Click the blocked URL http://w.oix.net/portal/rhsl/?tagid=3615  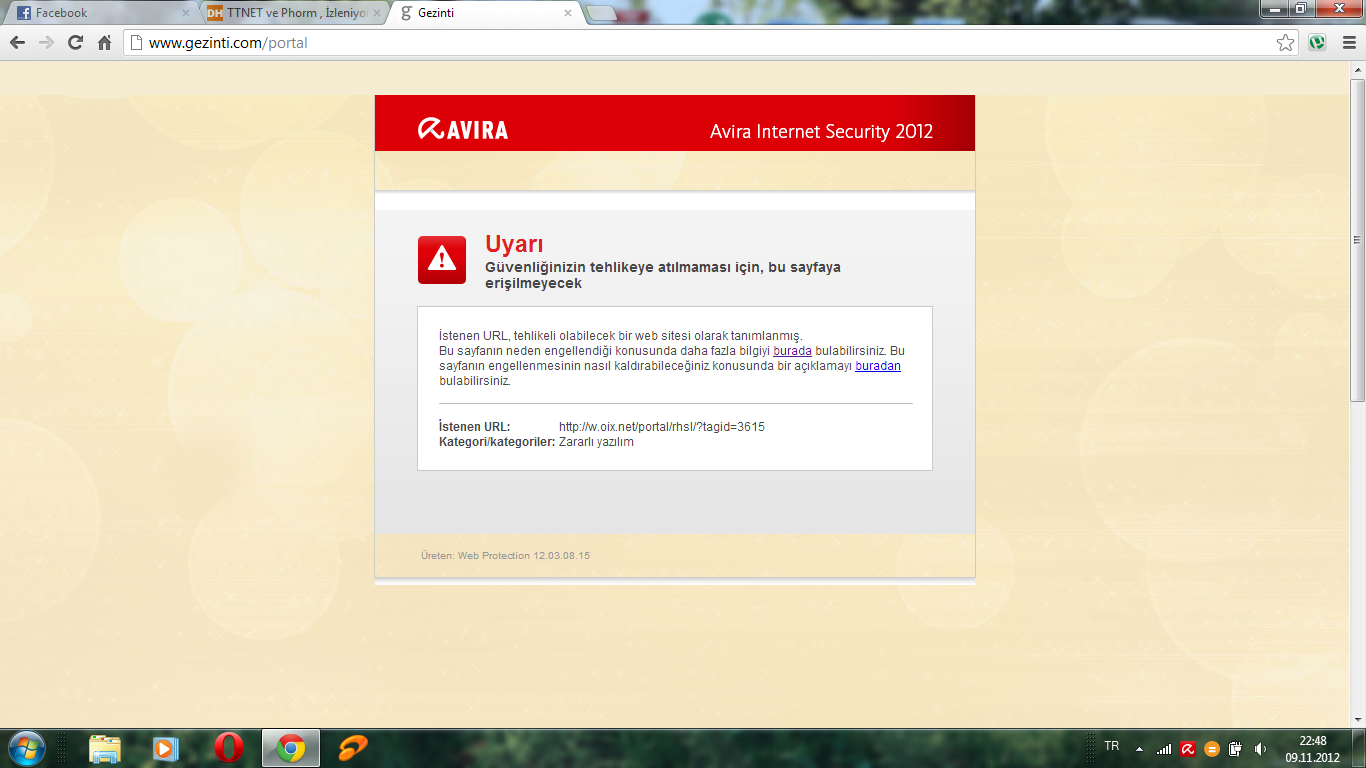[x=662, y=427]
